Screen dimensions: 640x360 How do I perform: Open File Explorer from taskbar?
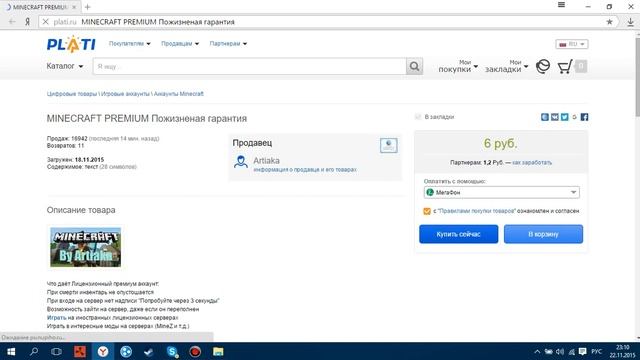[218, 351]
